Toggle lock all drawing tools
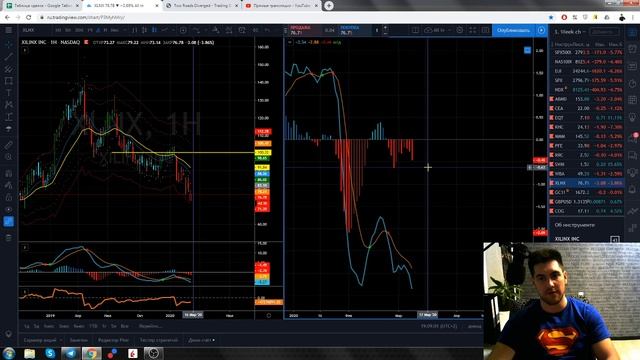The height and width of the screenshot is (360, 640). pos(8,197)
